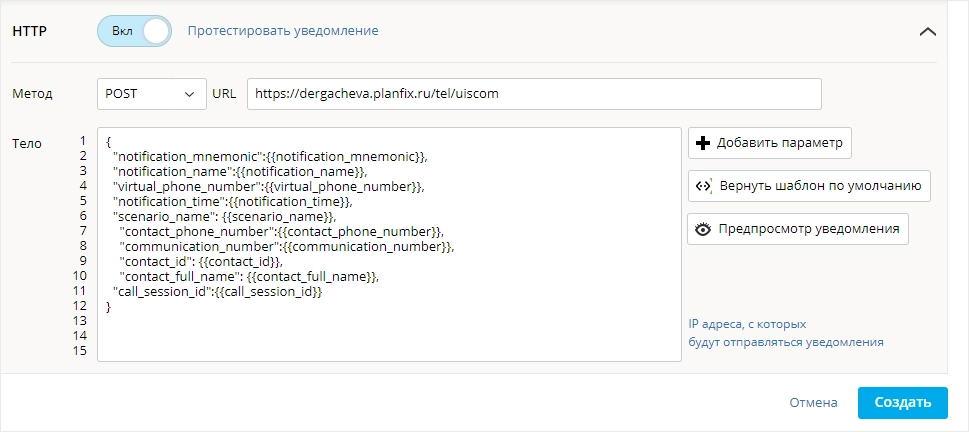The width and height of the screenshot is (969, 432).
Task: Collapse the HTTP section with the chevron
Action: click(928, 32)
